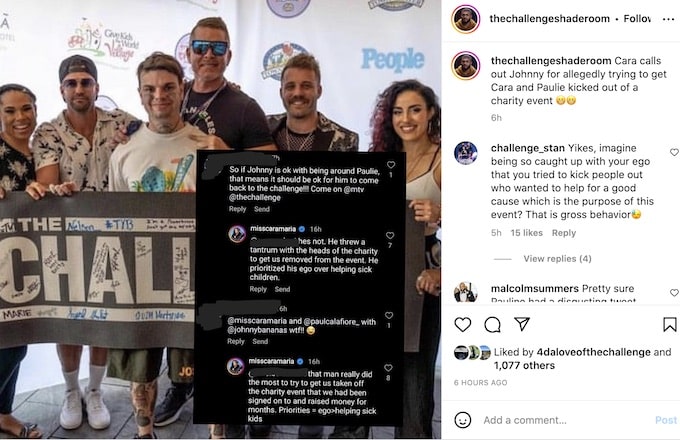Viewport: 680px width, 440px height.
Task: Open malcolmsummers' profile avatar
Action: (466, 292)
